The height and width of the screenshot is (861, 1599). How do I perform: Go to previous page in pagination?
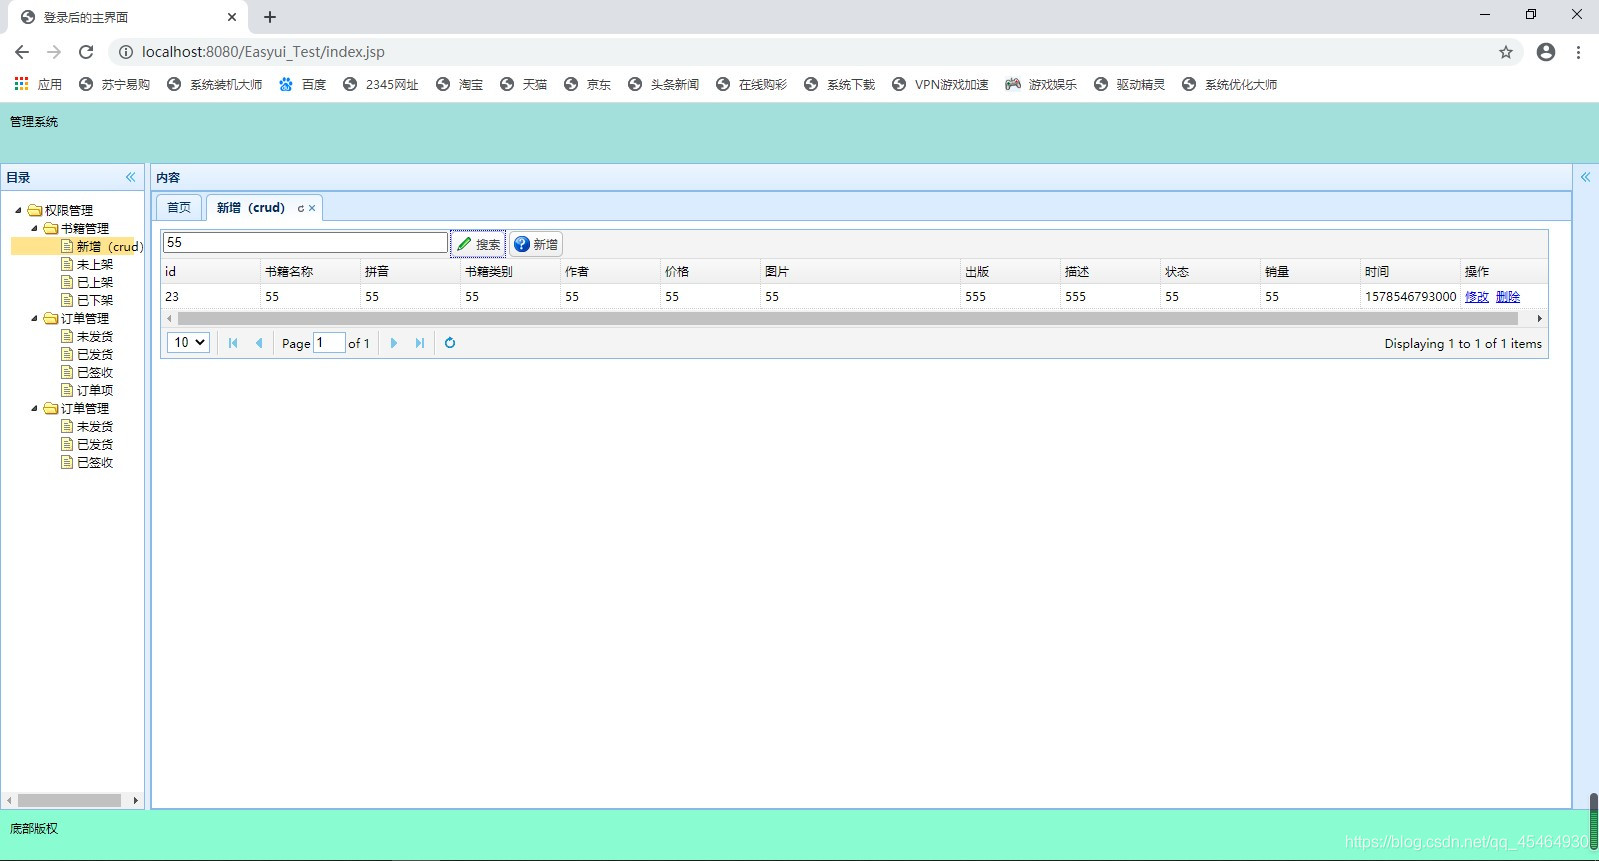tap(259, 343)
